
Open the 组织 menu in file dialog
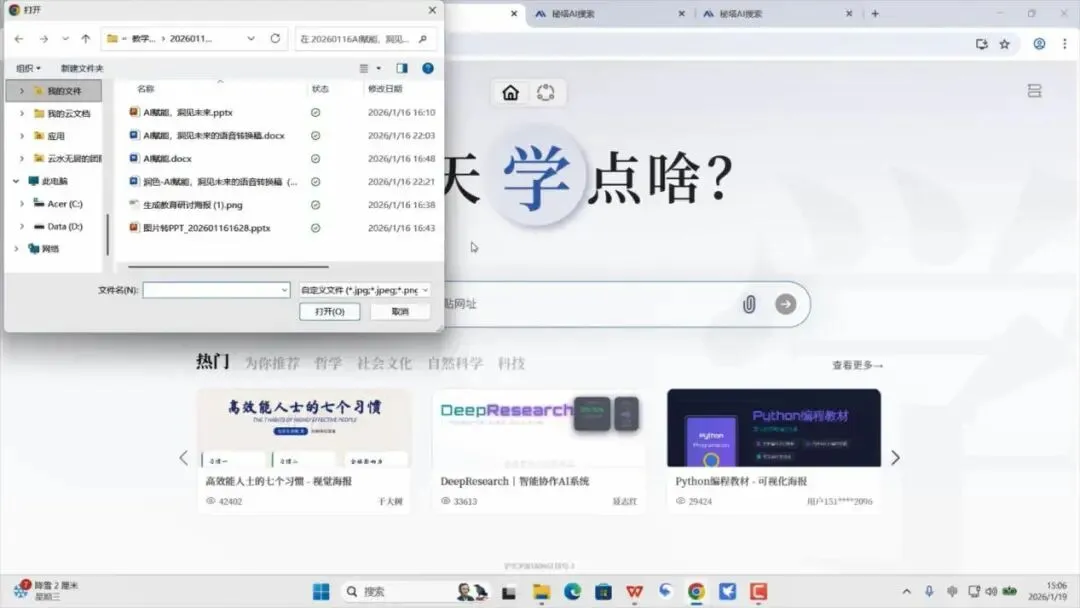(x=28, y=68)
